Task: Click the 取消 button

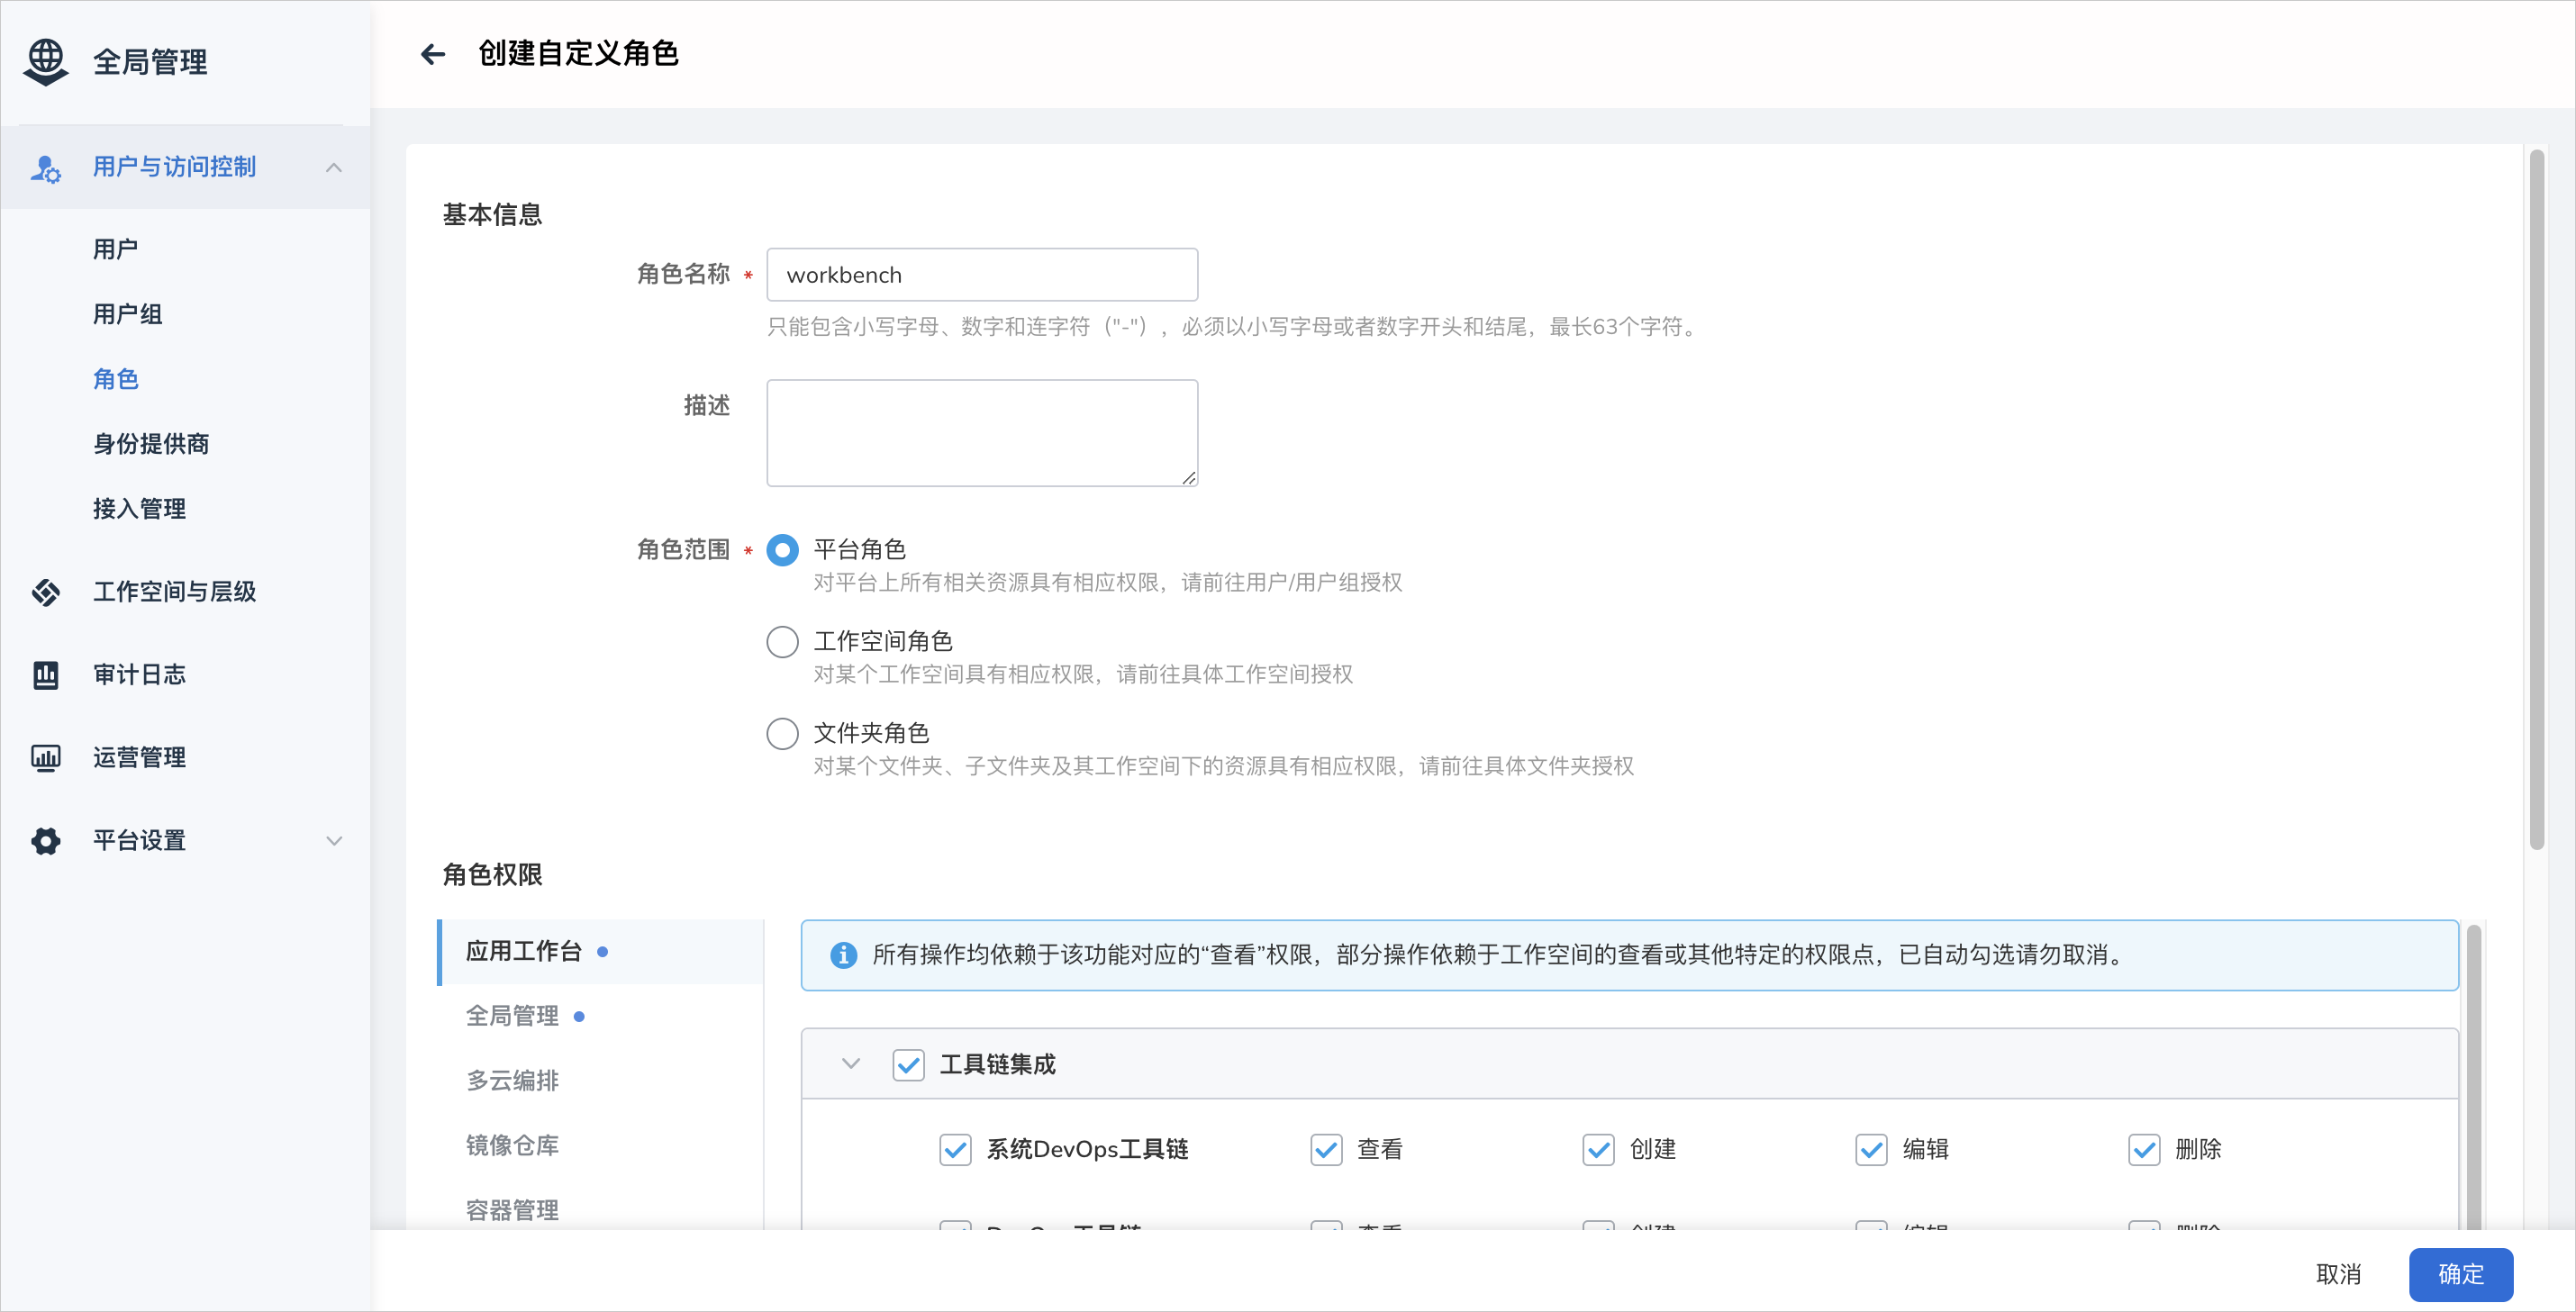Action: [2339, 1275]
